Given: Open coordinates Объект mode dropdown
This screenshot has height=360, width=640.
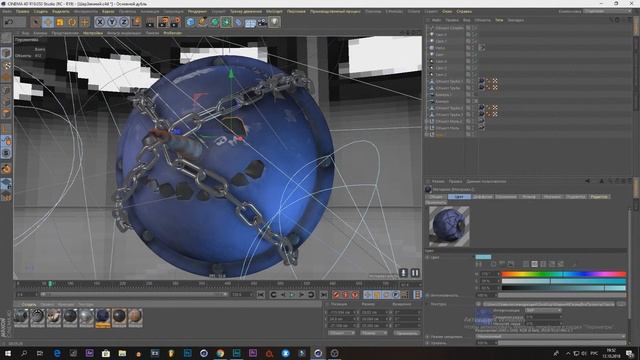Looking at the screenshot, I should click(341, 333).
